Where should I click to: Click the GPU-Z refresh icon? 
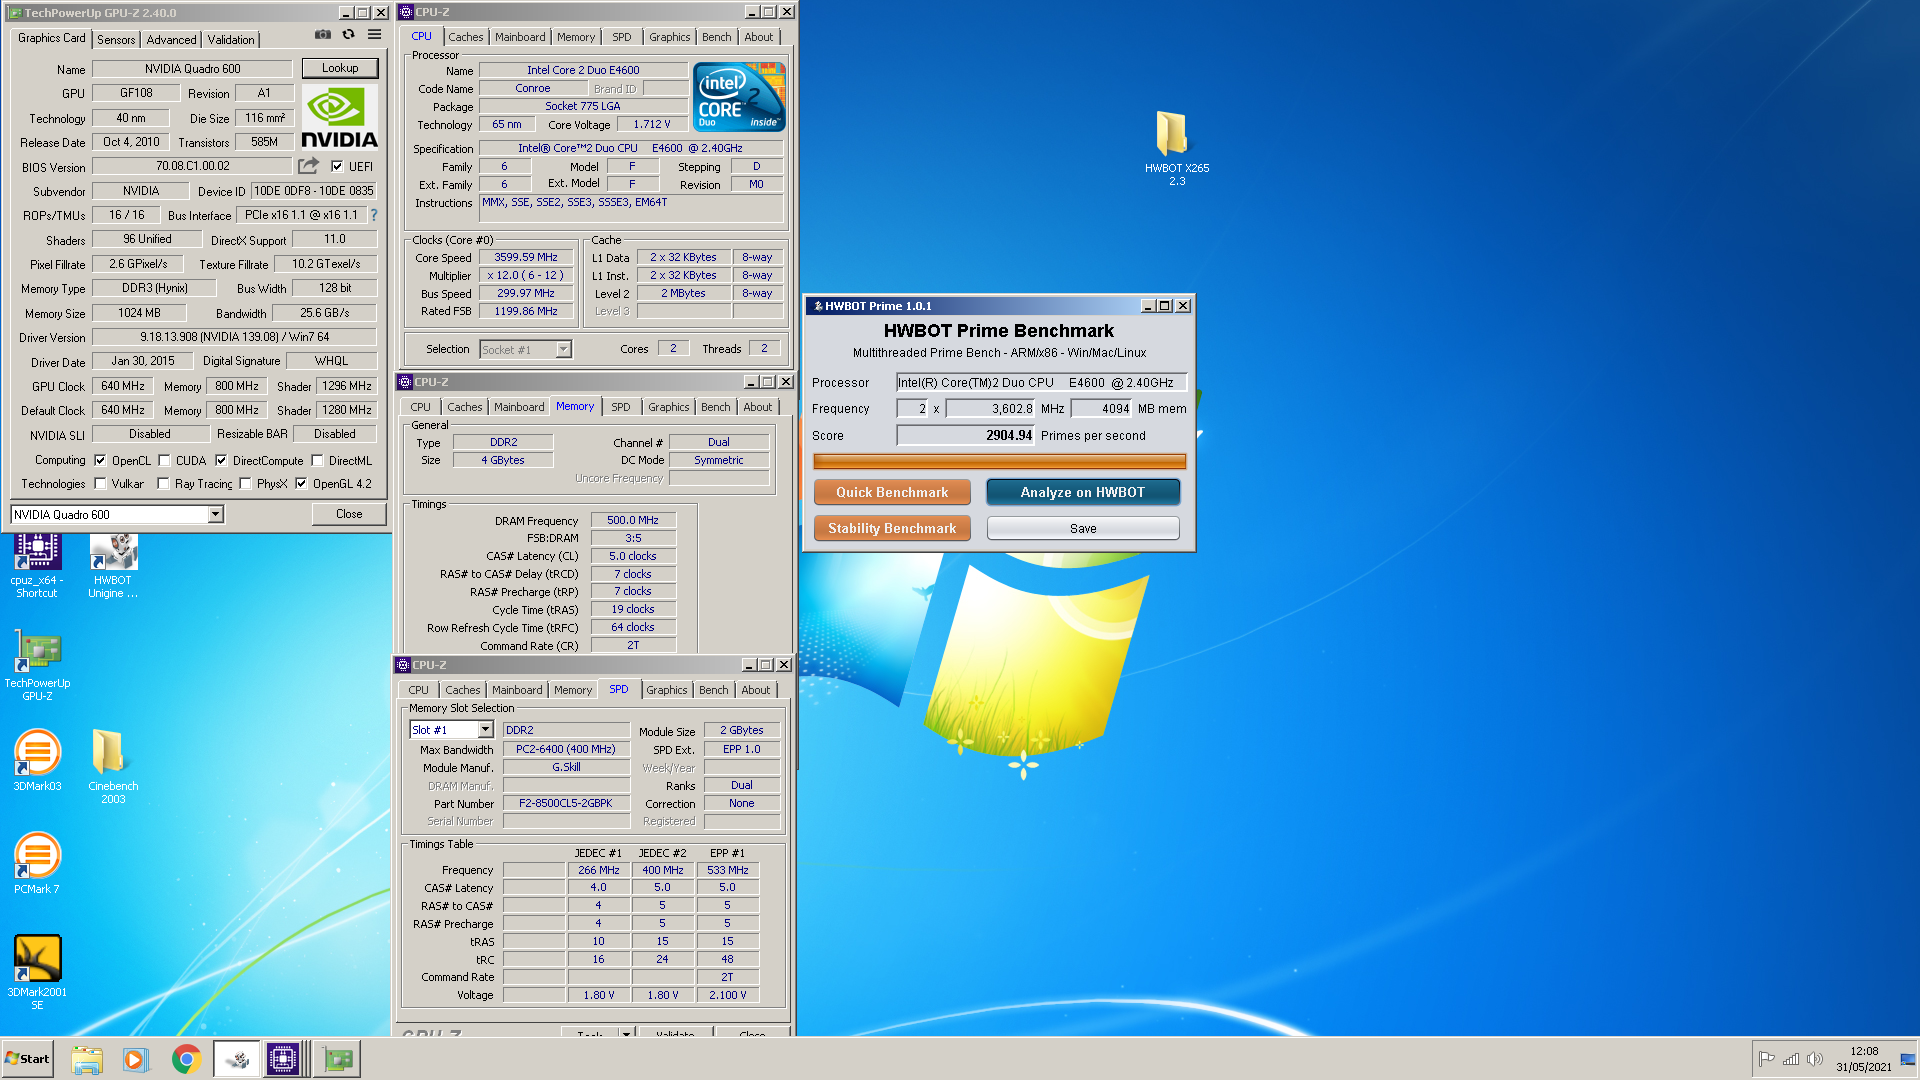tap(348, 34)
